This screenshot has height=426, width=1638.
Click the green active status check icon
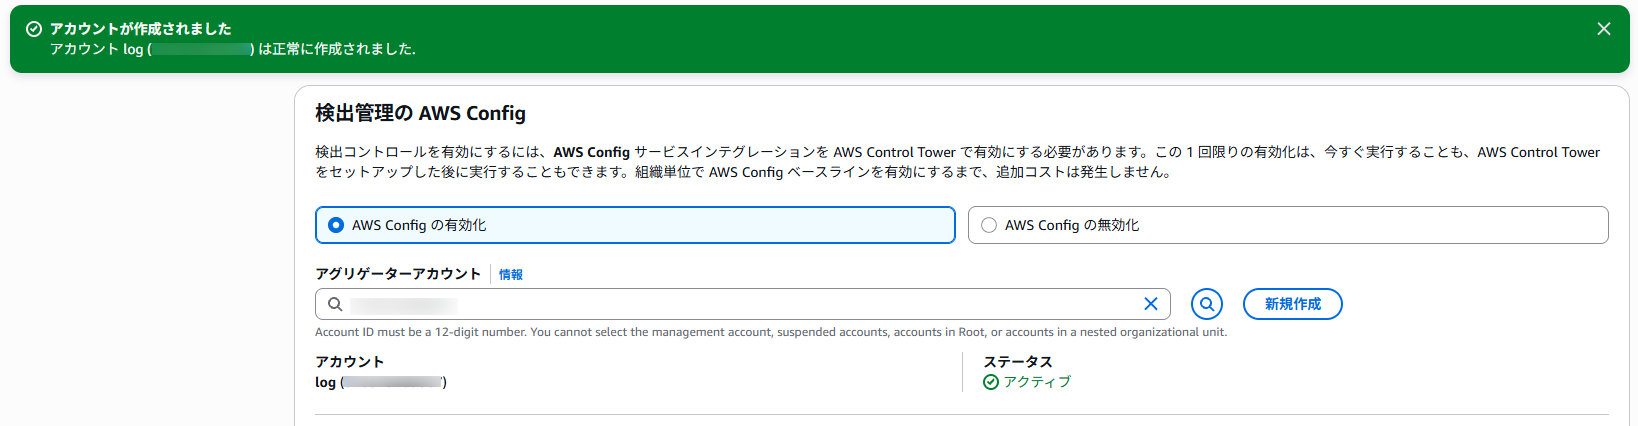pyautogui.click(x=991, y=382)
